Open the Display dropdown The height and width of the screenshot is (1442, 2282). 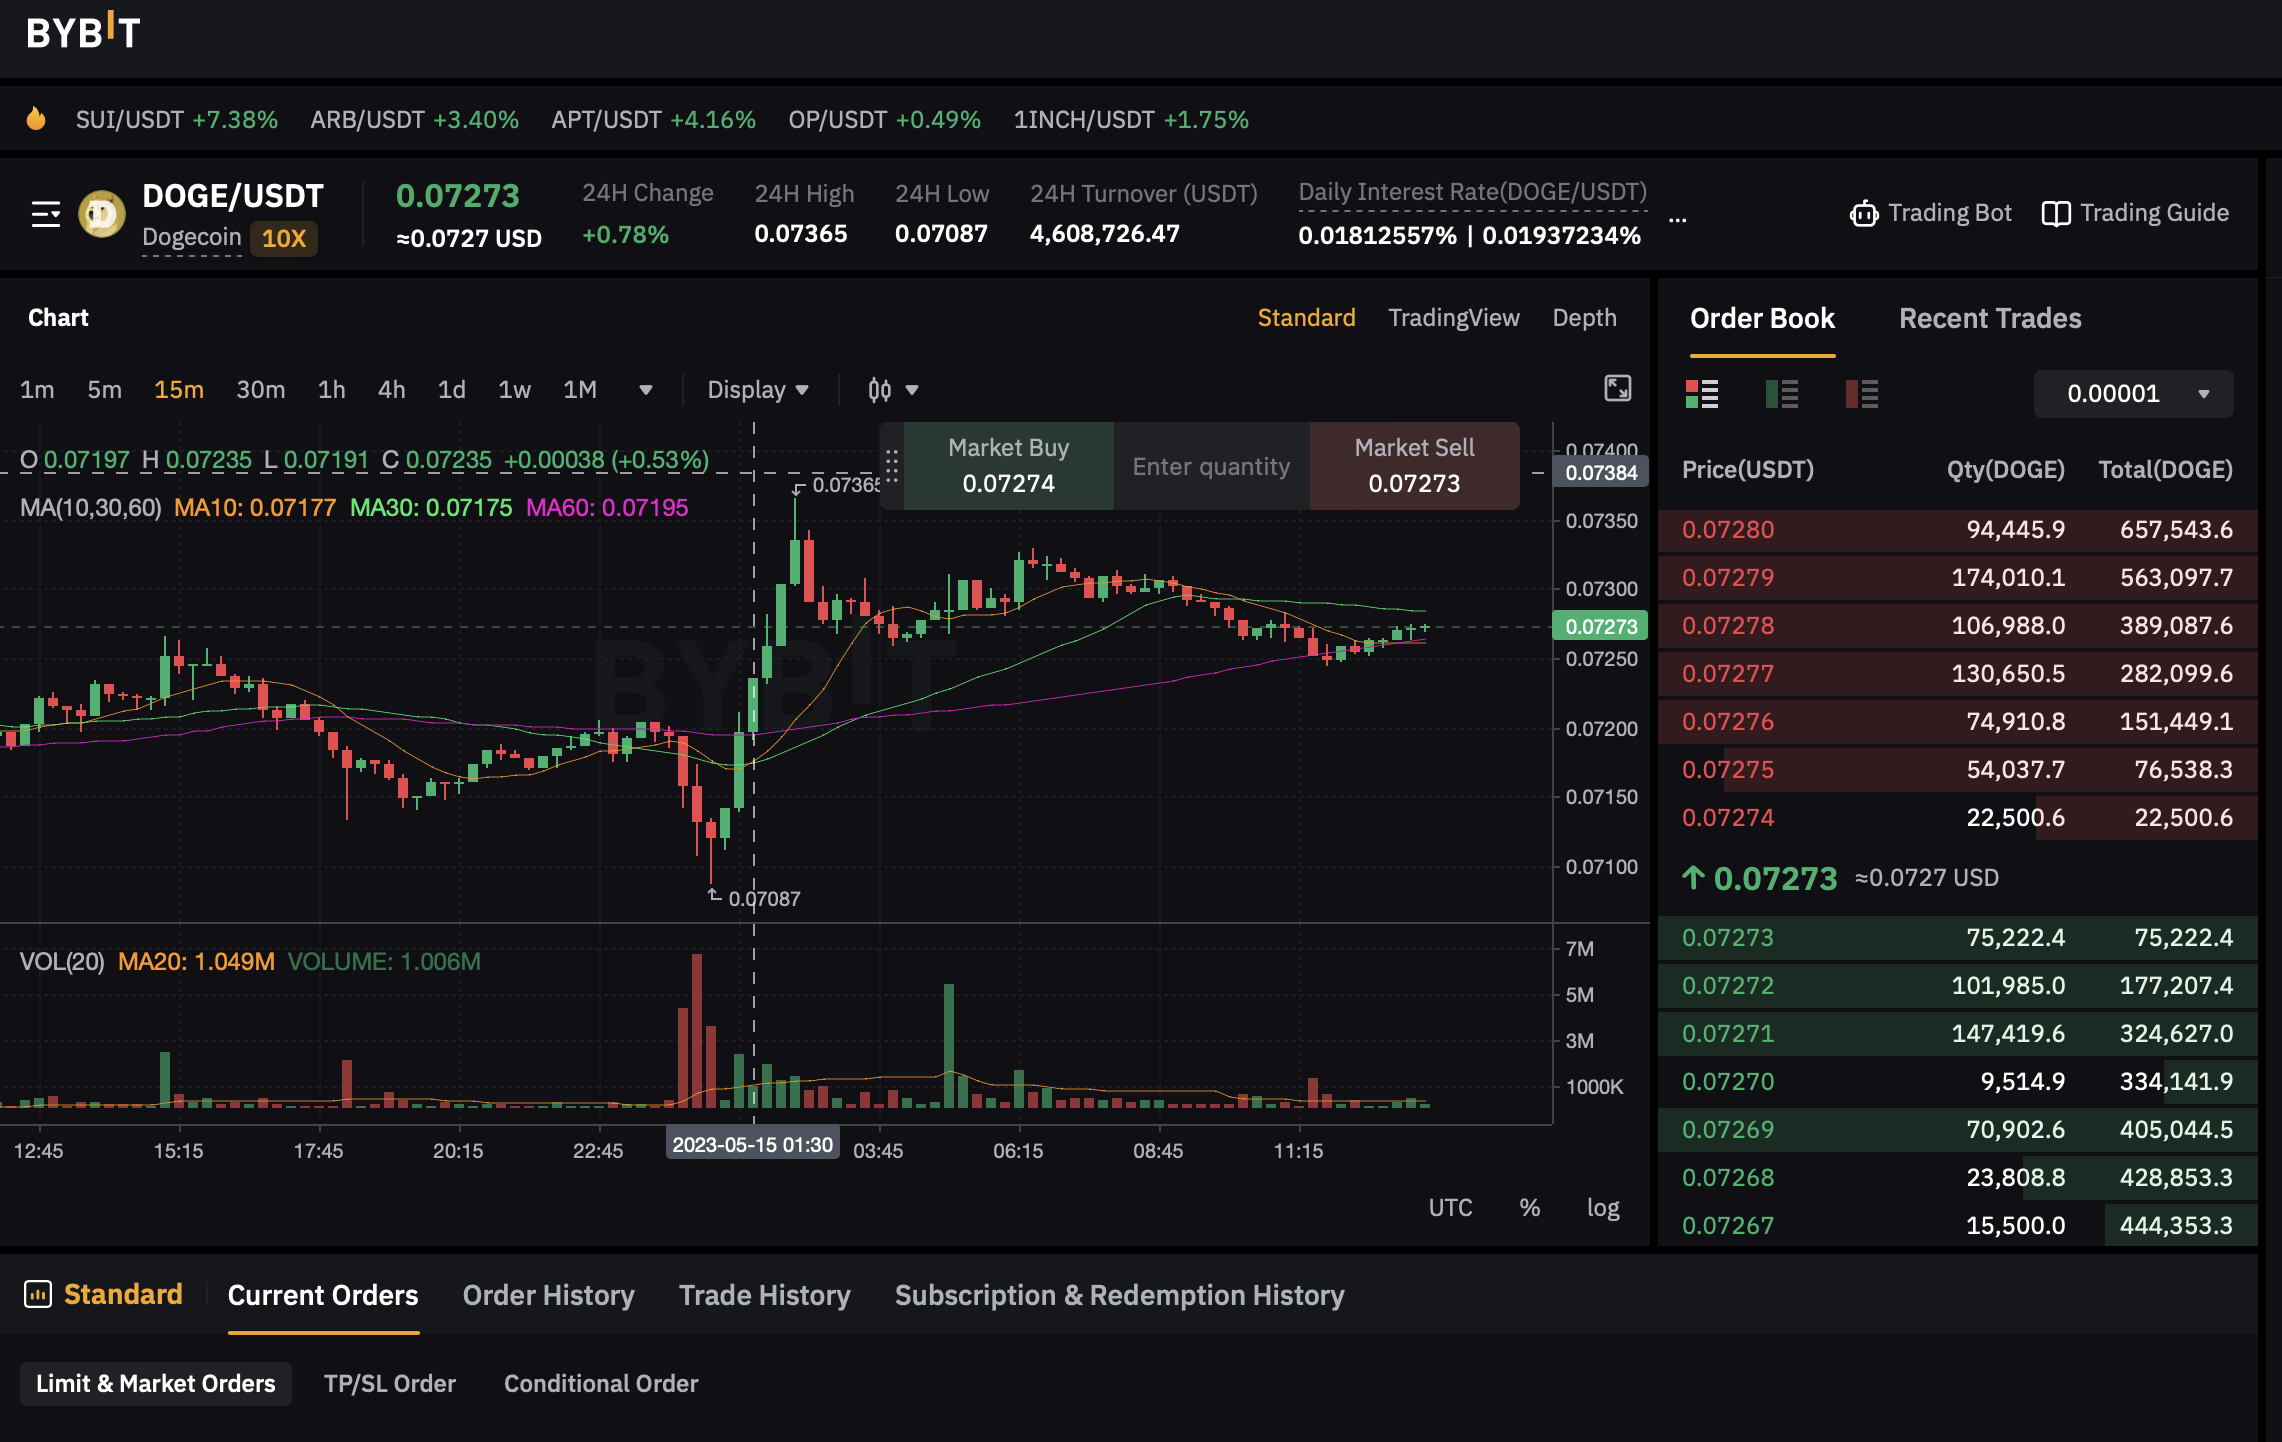coord(757,390)
